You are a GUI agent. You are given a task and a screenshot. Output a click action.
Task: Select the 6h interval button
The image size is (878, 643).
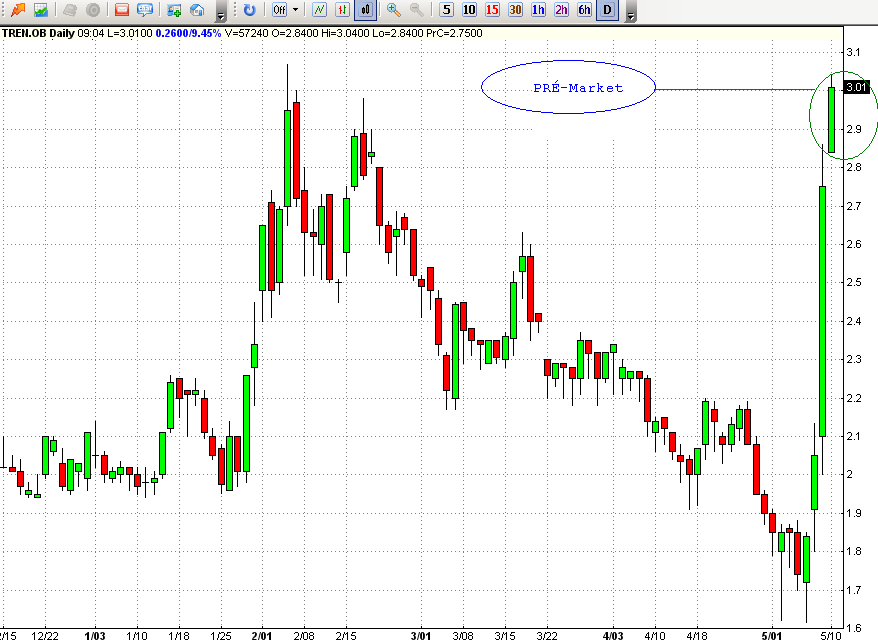584,10
